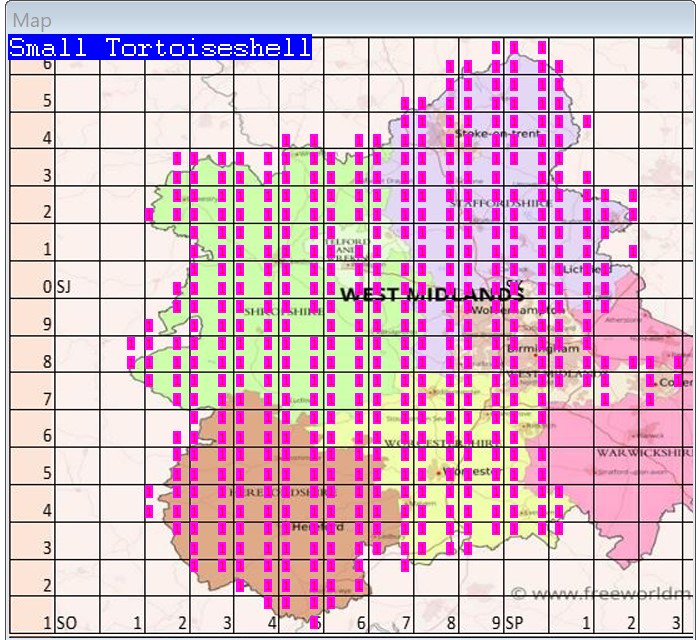Click the column 8 label on the bottom axis

pos(452,622)
